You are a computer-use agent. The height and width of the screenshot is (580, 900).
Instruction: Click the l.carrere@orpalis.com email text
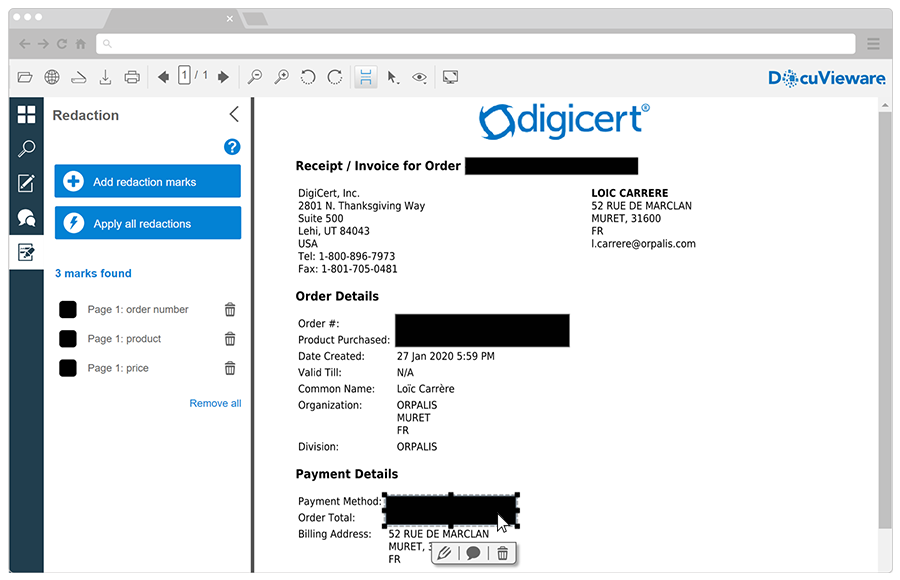point(643,243)
